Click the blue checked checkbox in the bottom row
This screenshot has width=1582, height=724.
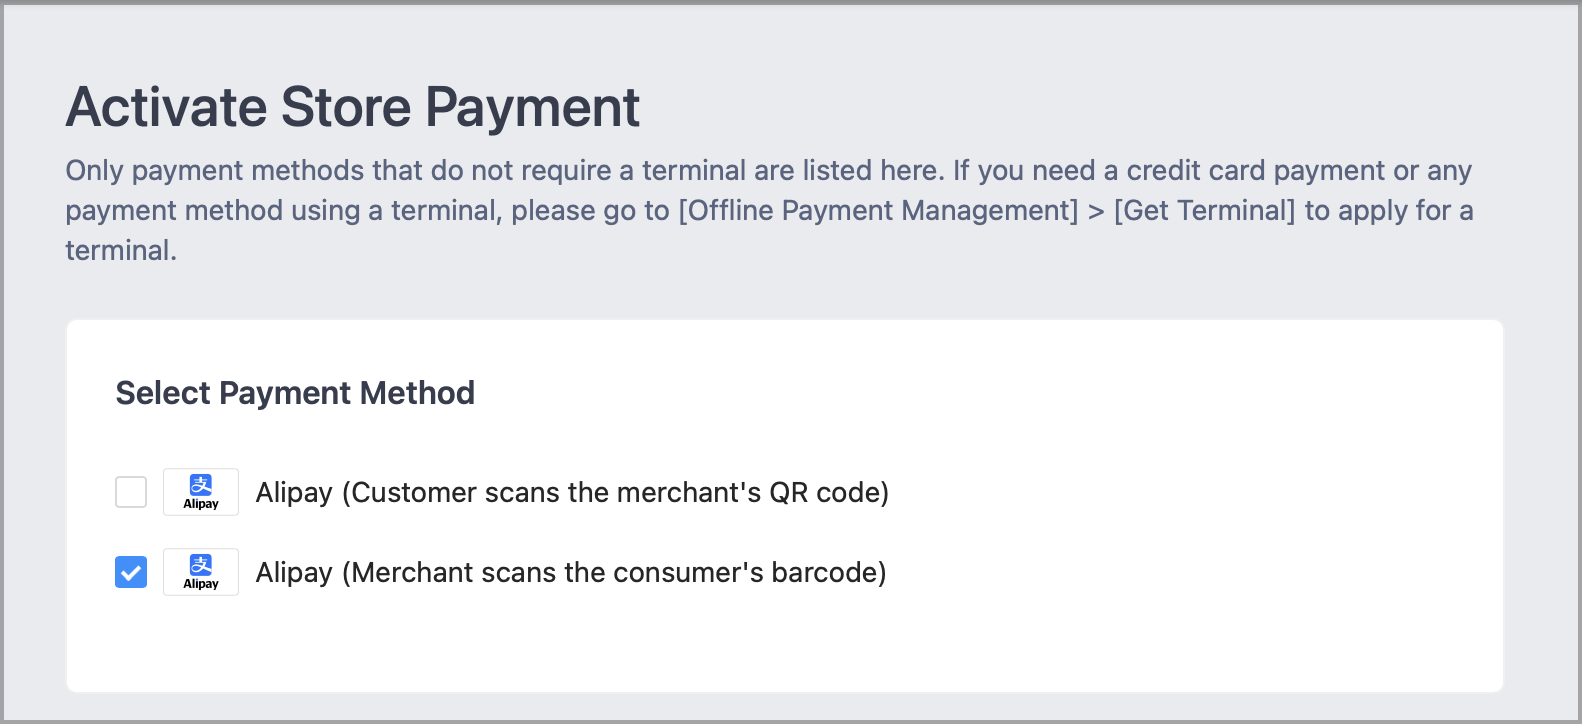[x=130, y=571]
